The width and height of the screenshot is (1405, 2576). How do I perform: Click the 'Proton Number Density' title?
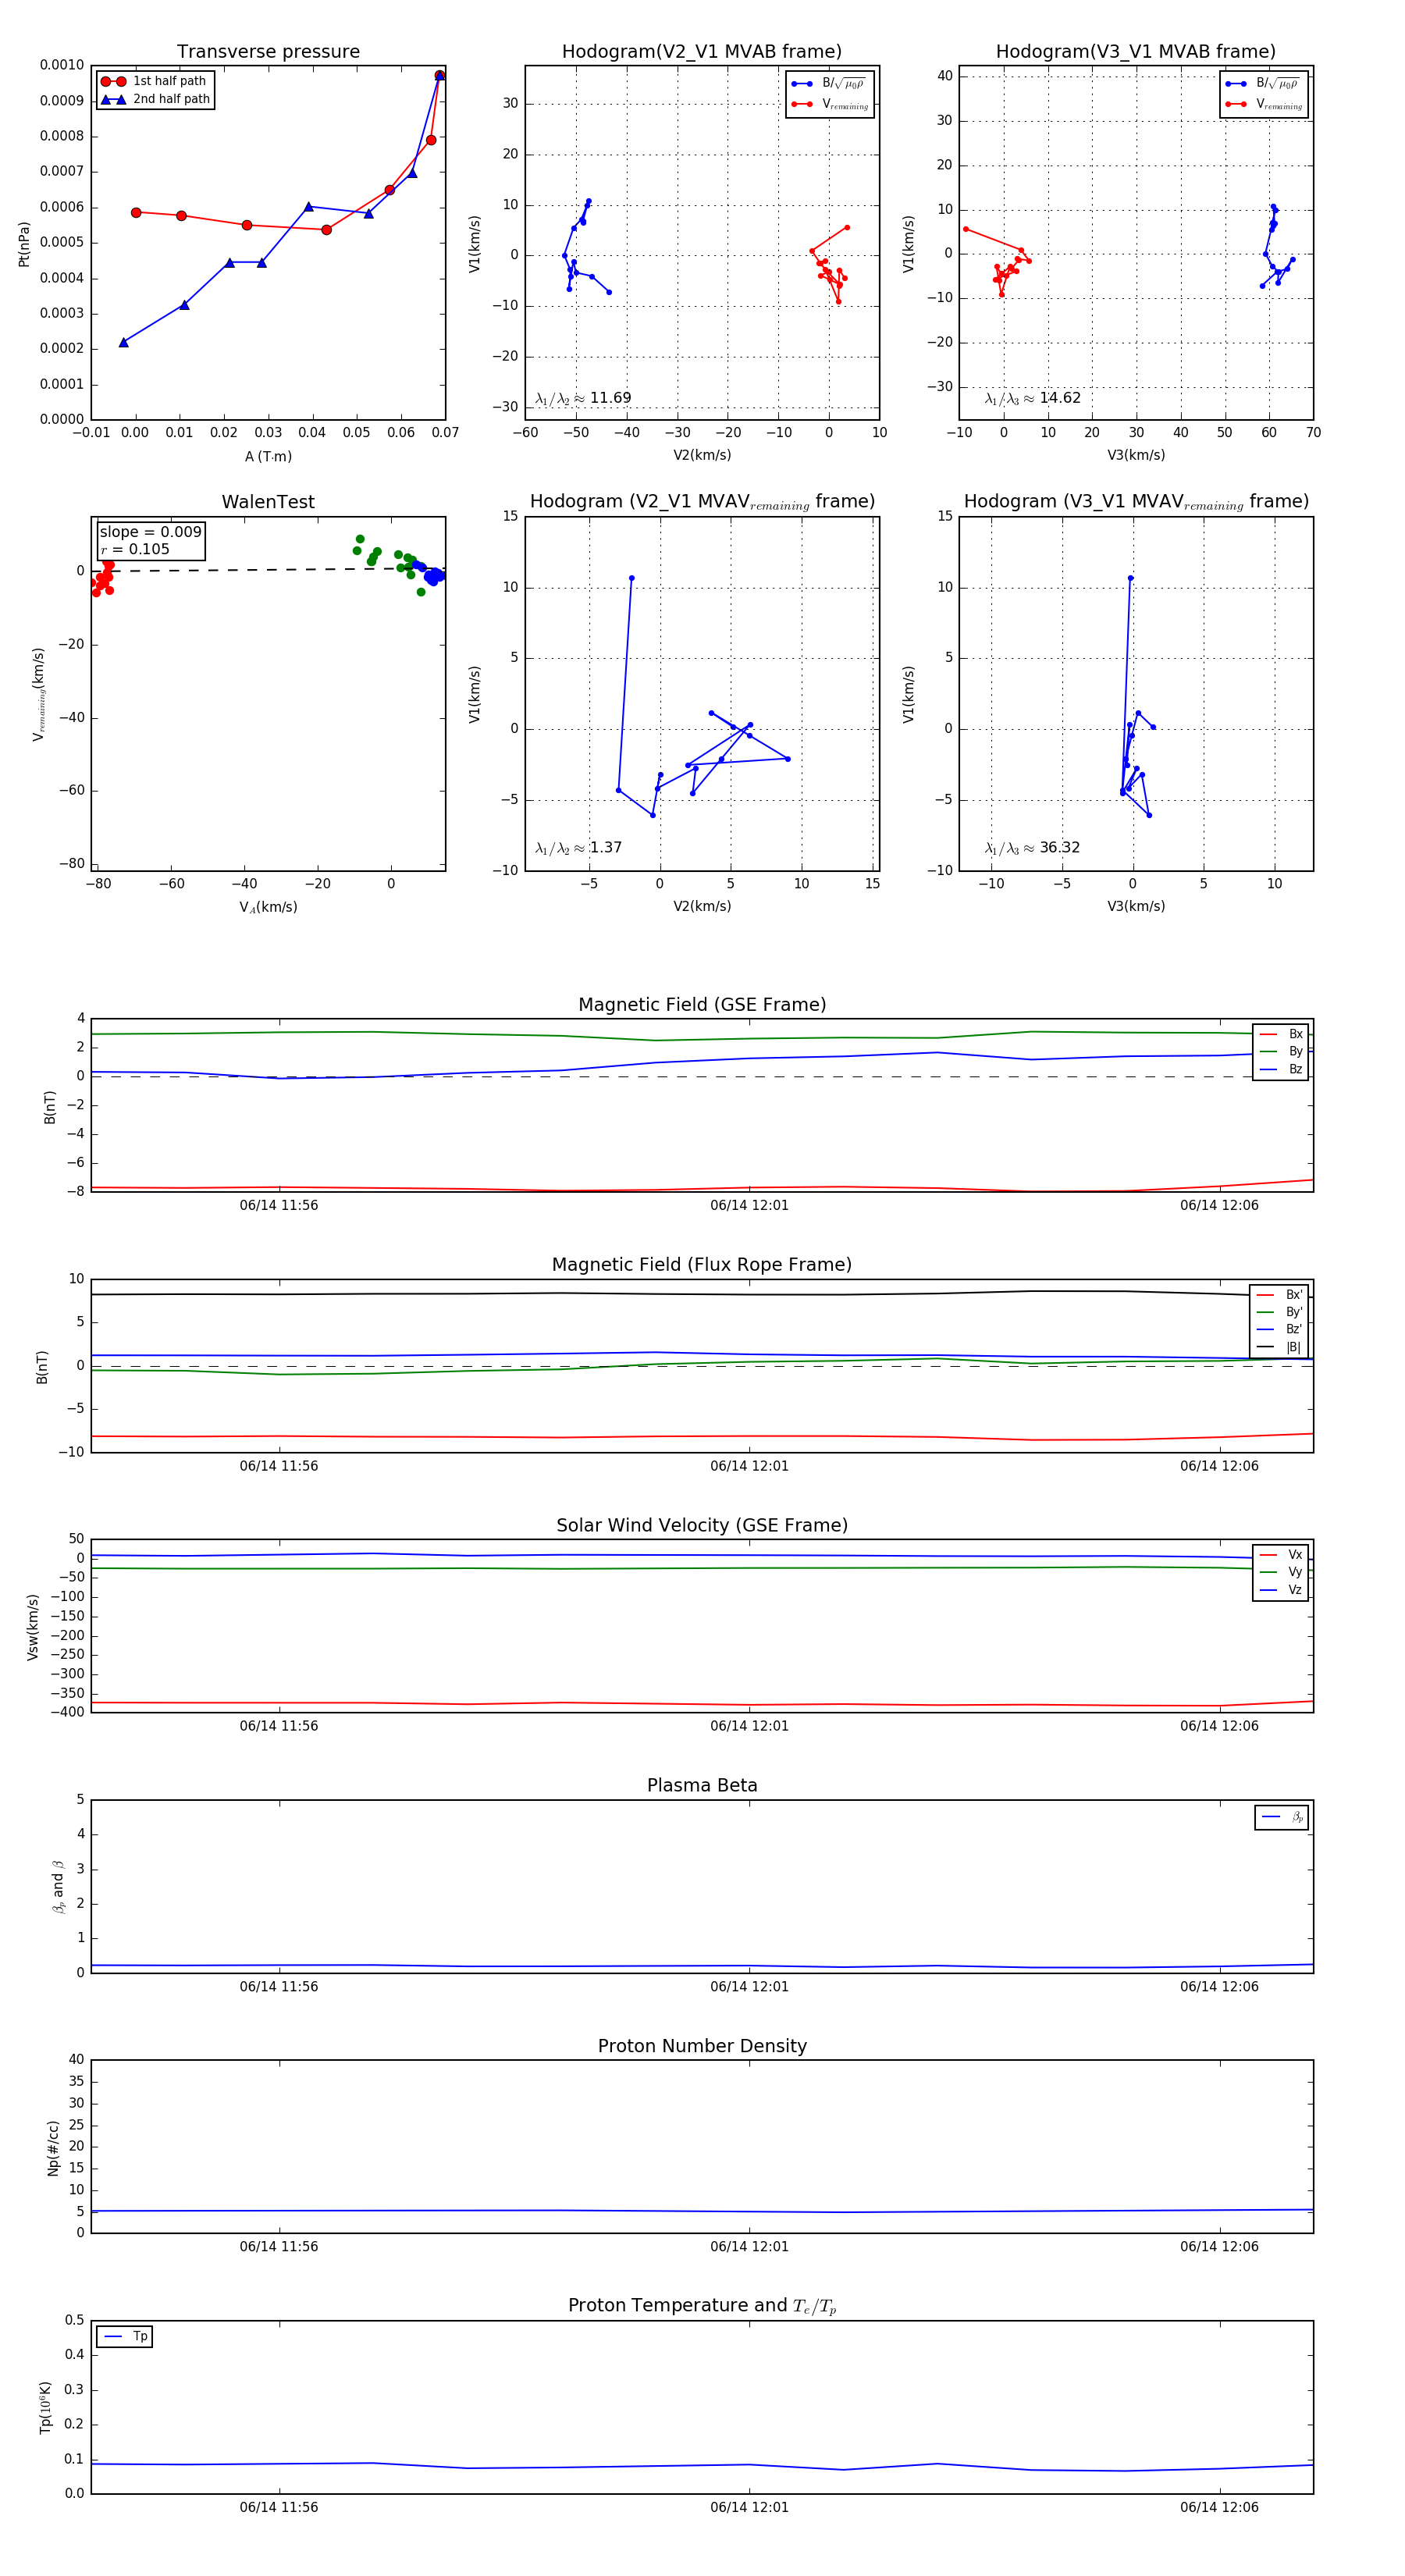point(702,2046)
